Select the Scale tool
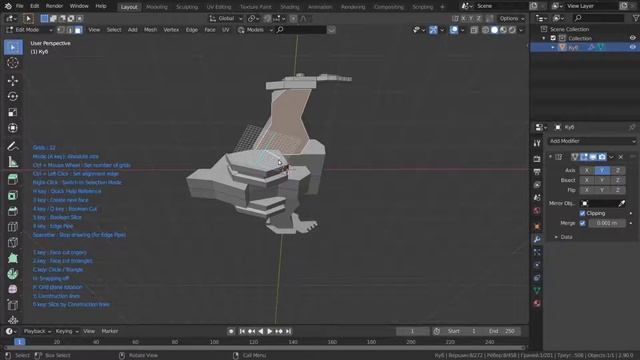 13,112
